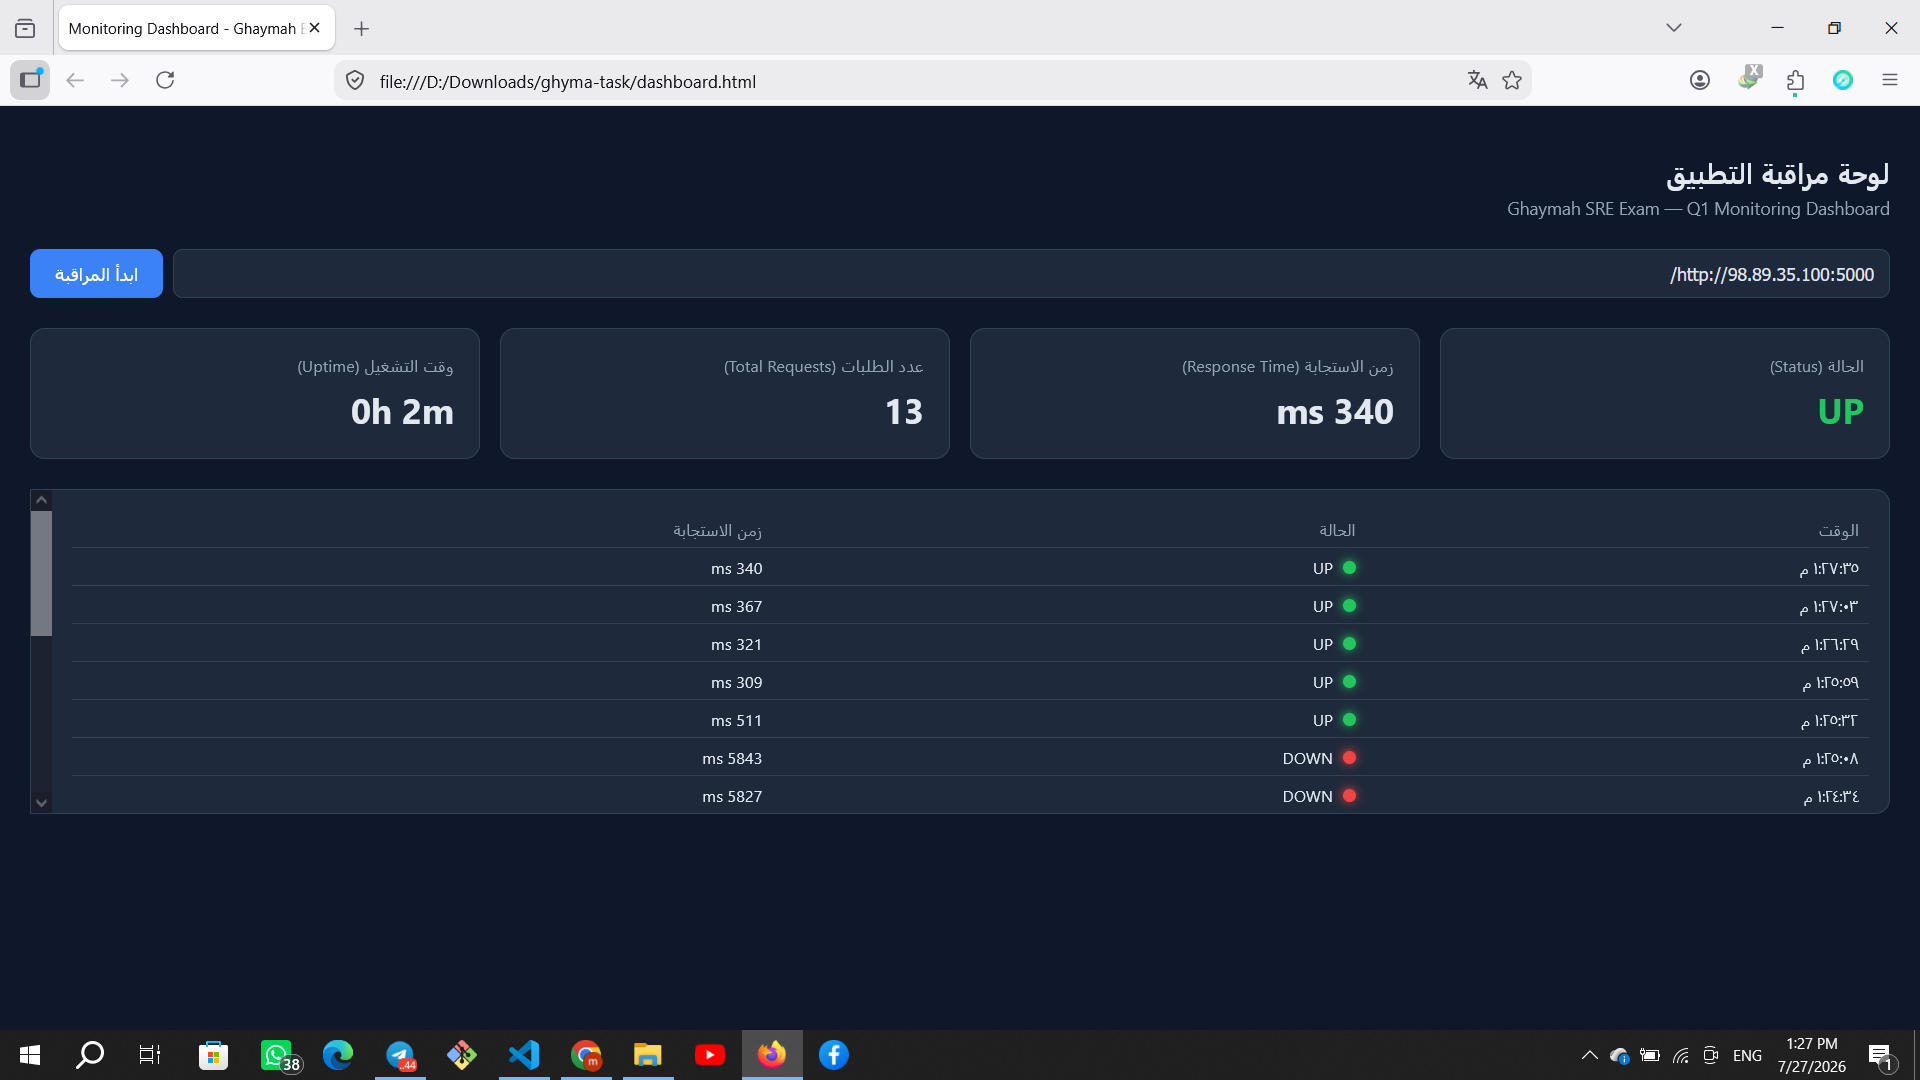
Task: Go forward with the browser forward arrow
Action: tap(120, 80)
